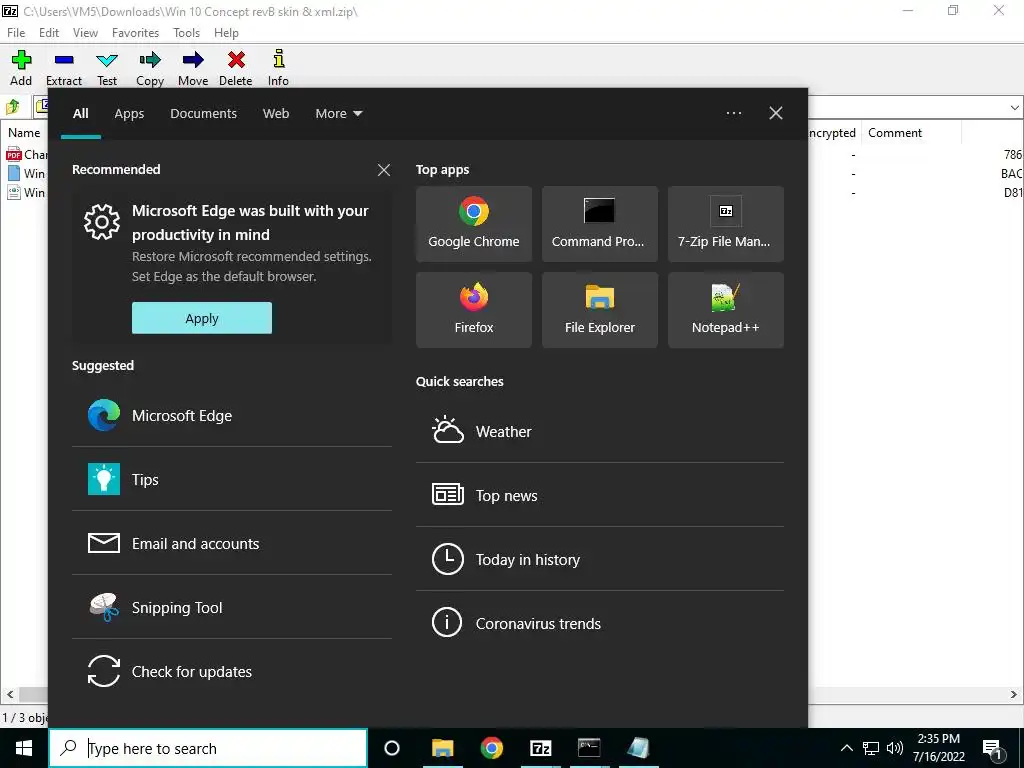Open volume control in system tray
Viewport: 1024px width, 768px height.
tap(895, 748)
